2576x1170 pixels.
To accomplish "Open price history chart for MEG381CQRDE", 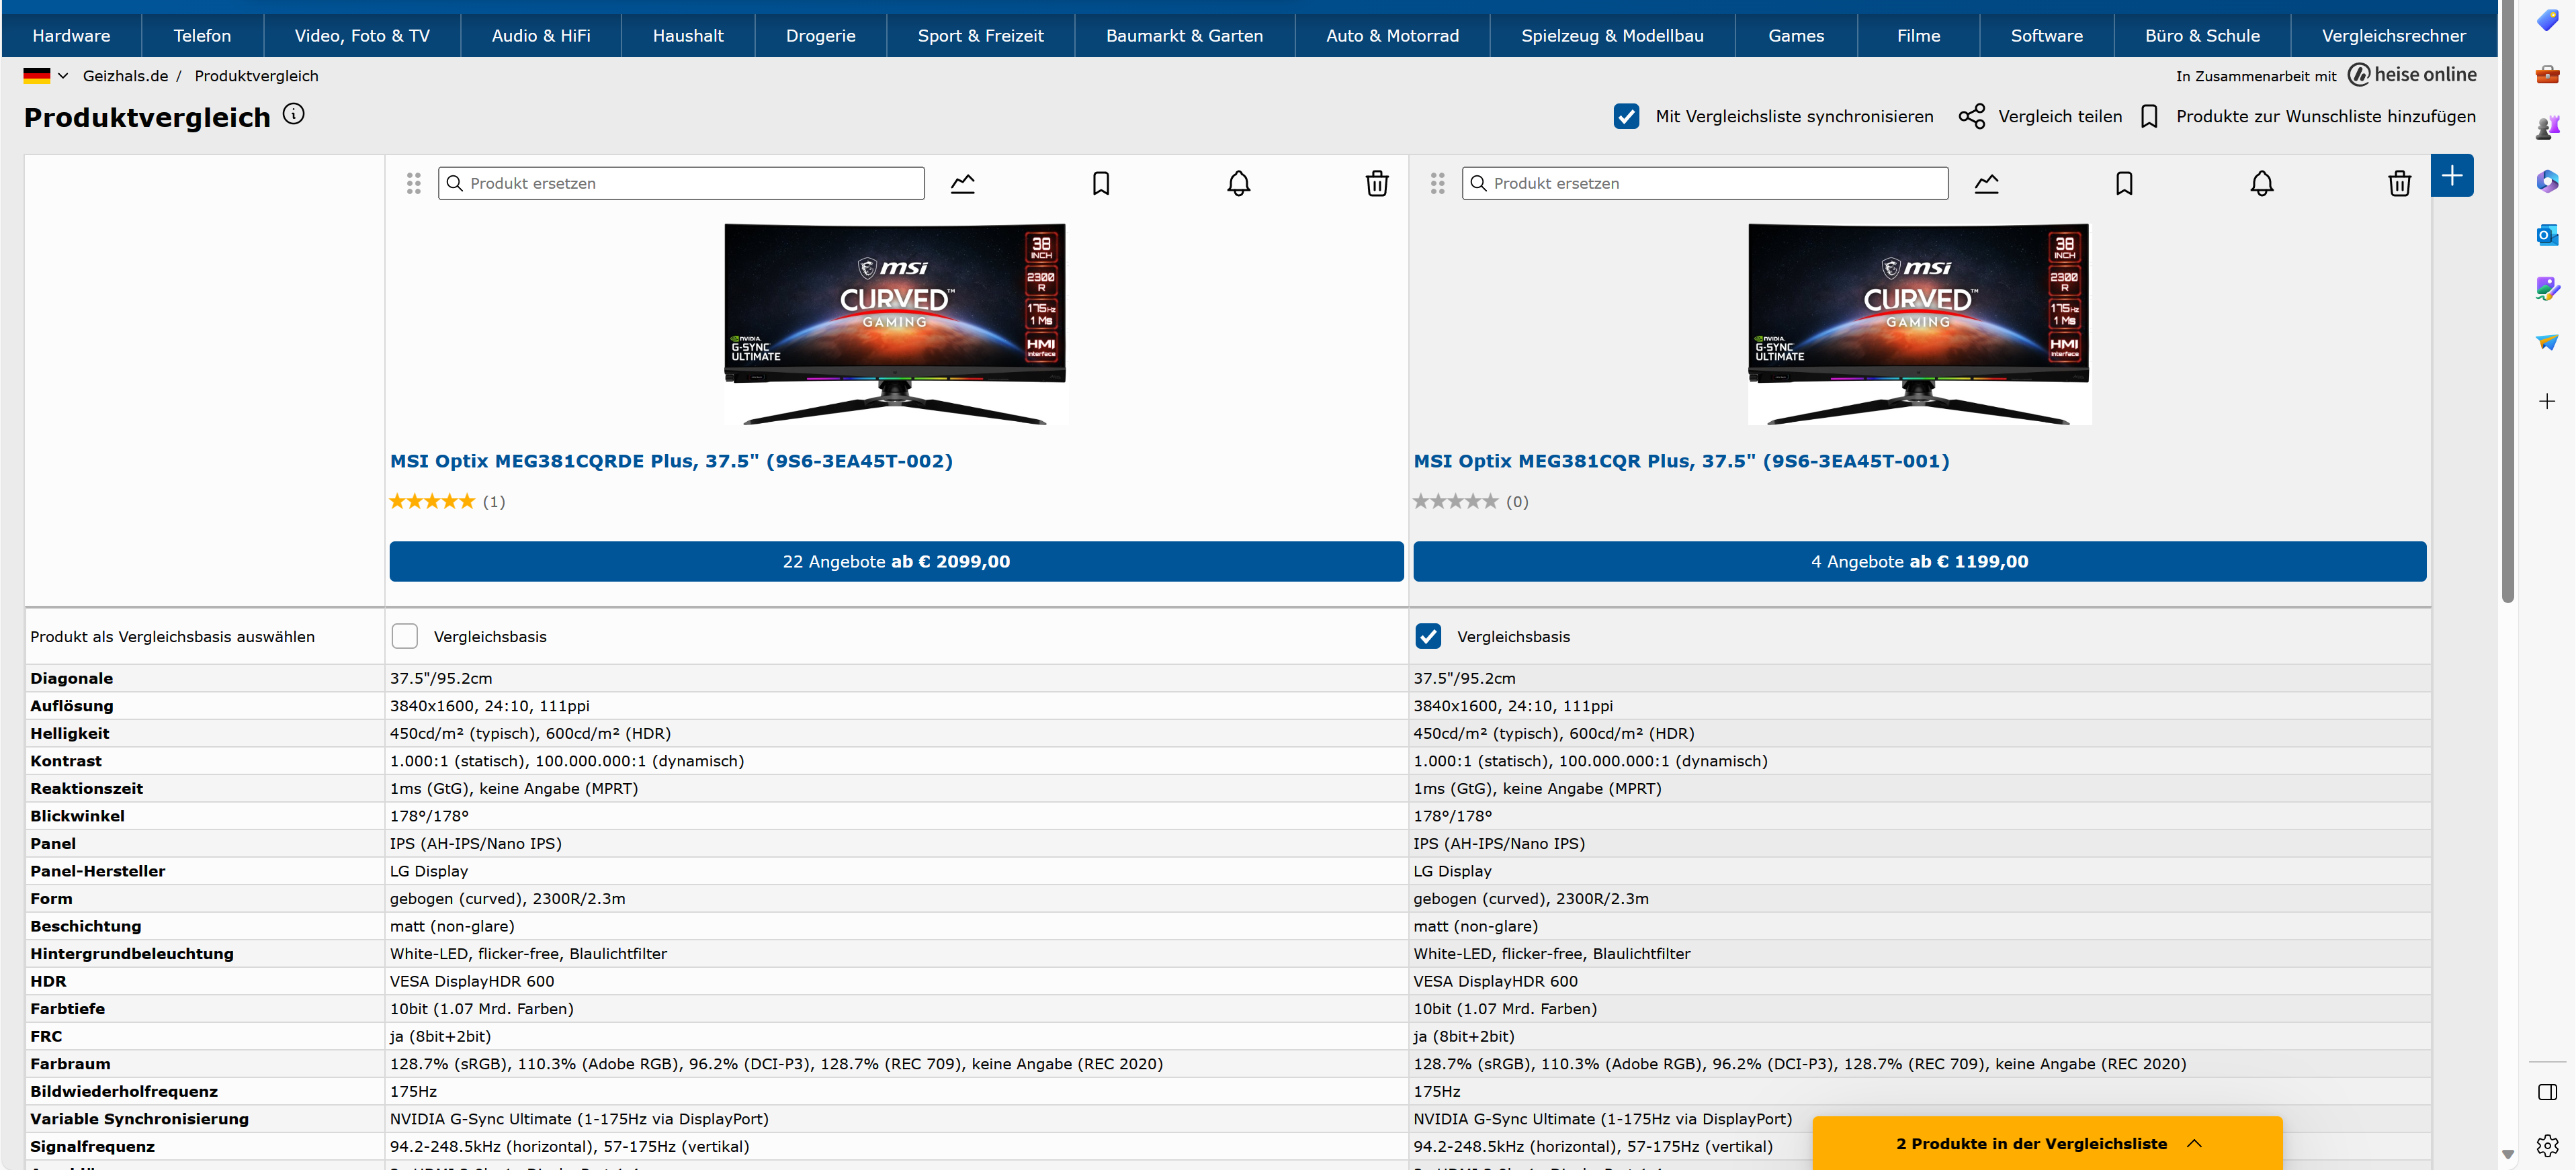I will [962, 183].
